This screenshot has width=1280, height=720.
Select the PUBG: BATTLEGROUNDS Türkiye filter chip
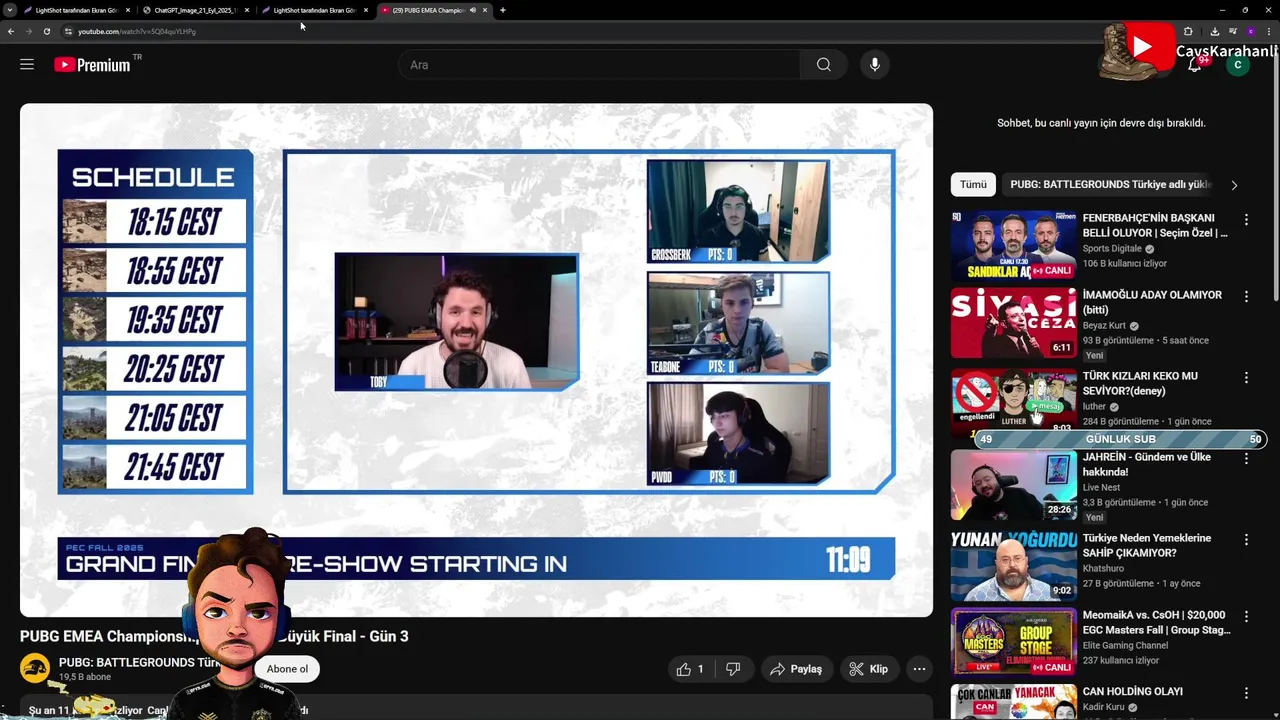(1110, 184)
